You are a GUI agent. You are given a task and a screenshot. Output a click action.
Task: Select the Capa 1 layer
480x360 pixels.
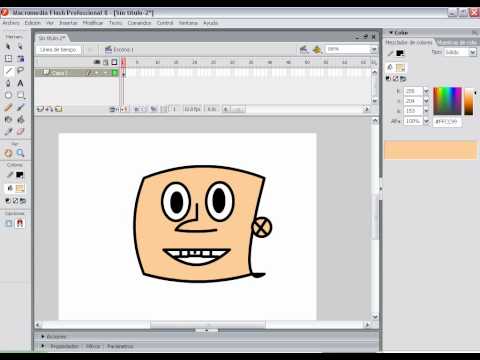[x=77, y=73]
